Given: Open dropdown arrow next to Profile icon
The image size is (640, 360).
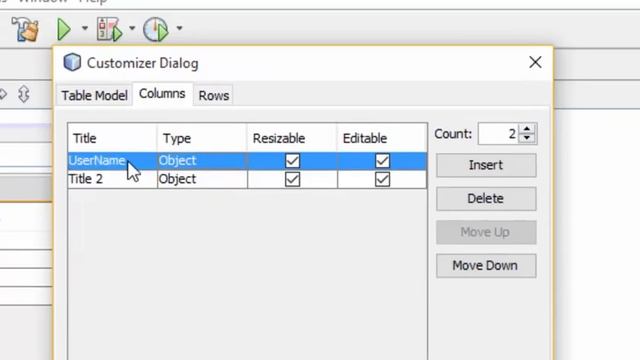Looking at the screenshot, I should pyautogui.click(x=179, y=28).
